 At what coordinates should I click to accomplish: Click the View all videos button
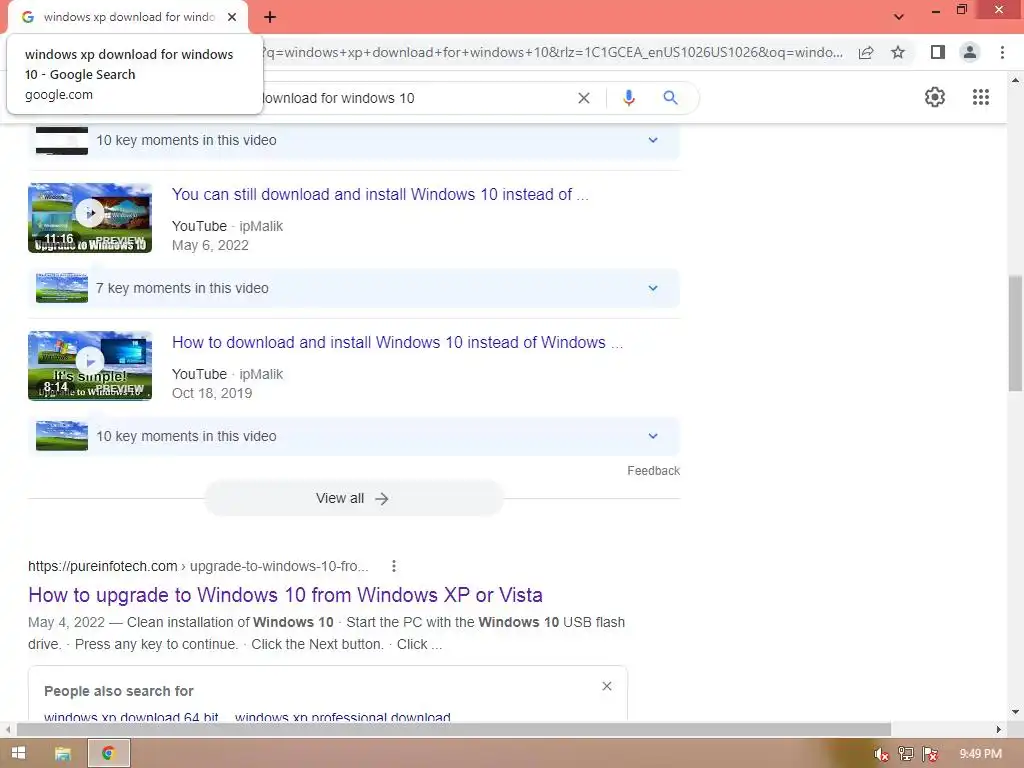click(x=354, y=498)
